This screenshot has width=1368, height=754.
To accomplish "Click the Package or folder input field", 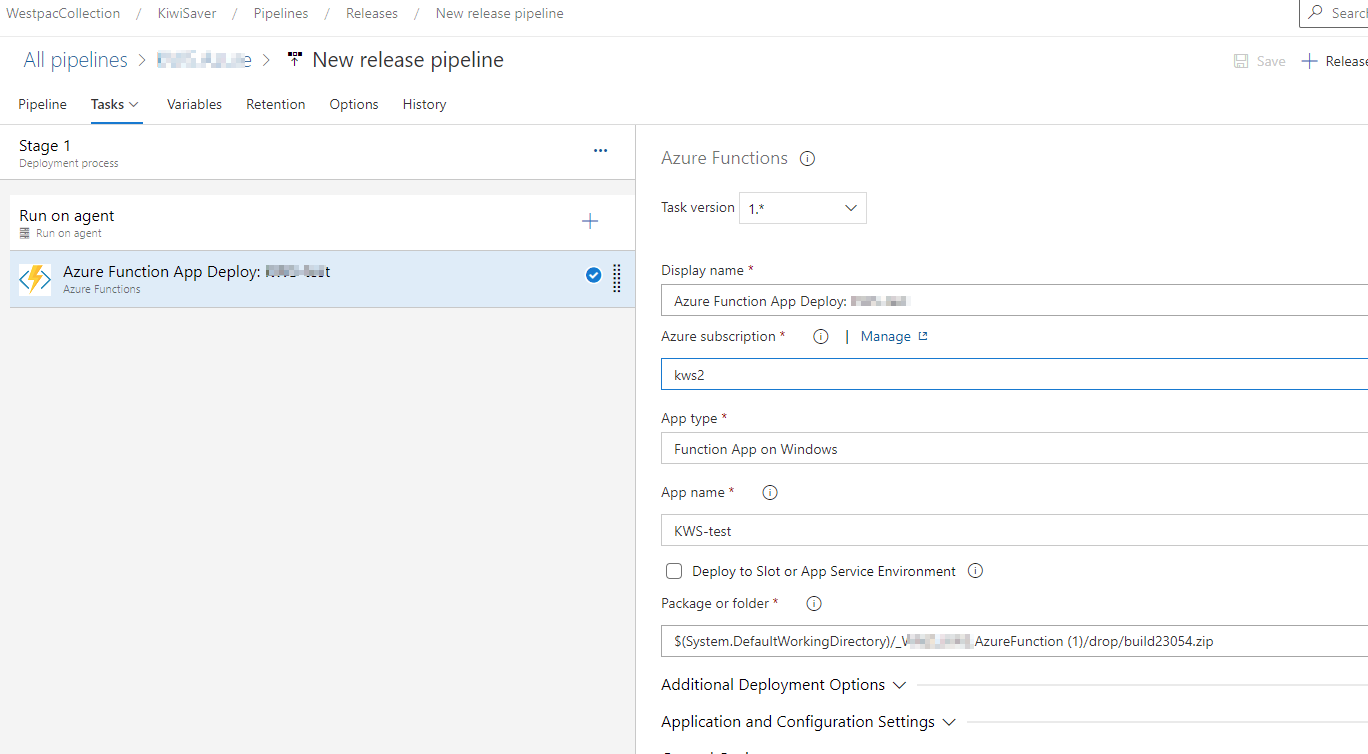I will (1014, 641).
